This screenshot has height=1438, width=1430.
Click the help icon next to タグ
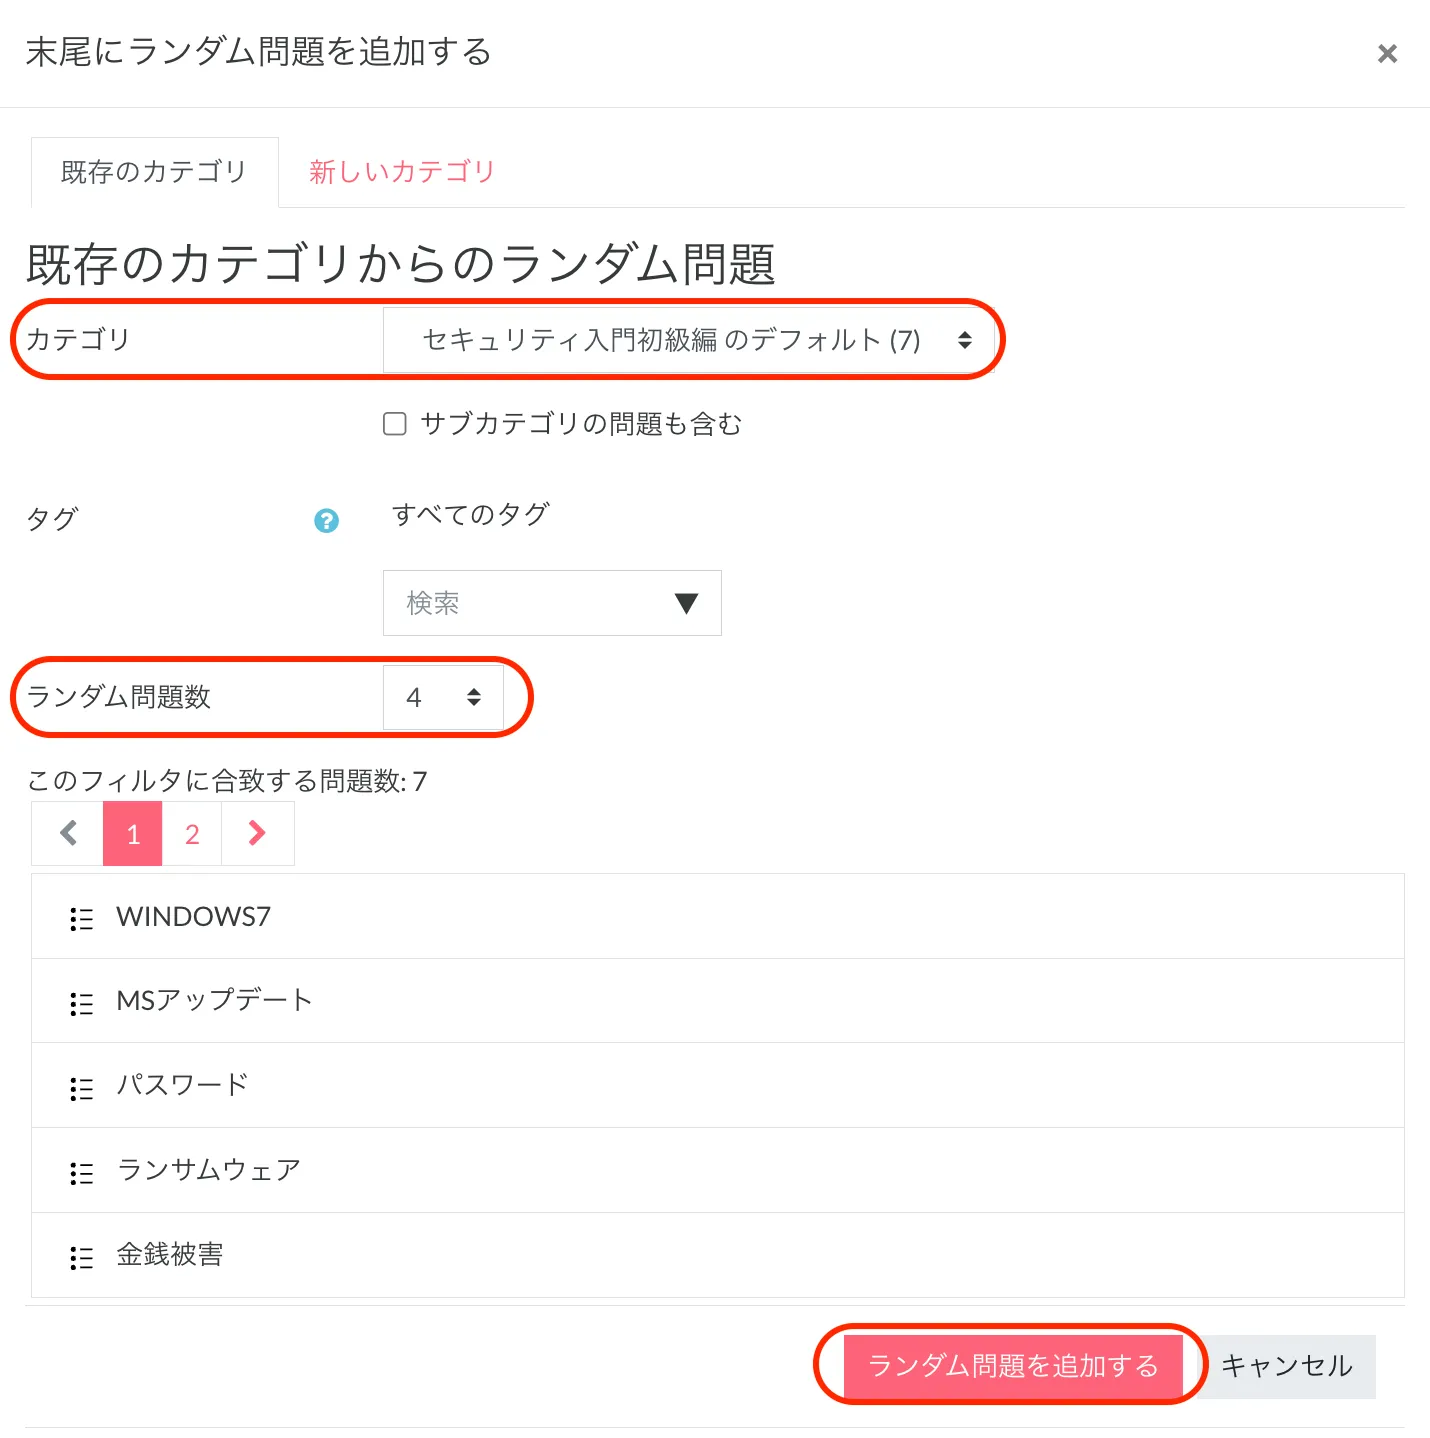[326, 520]
